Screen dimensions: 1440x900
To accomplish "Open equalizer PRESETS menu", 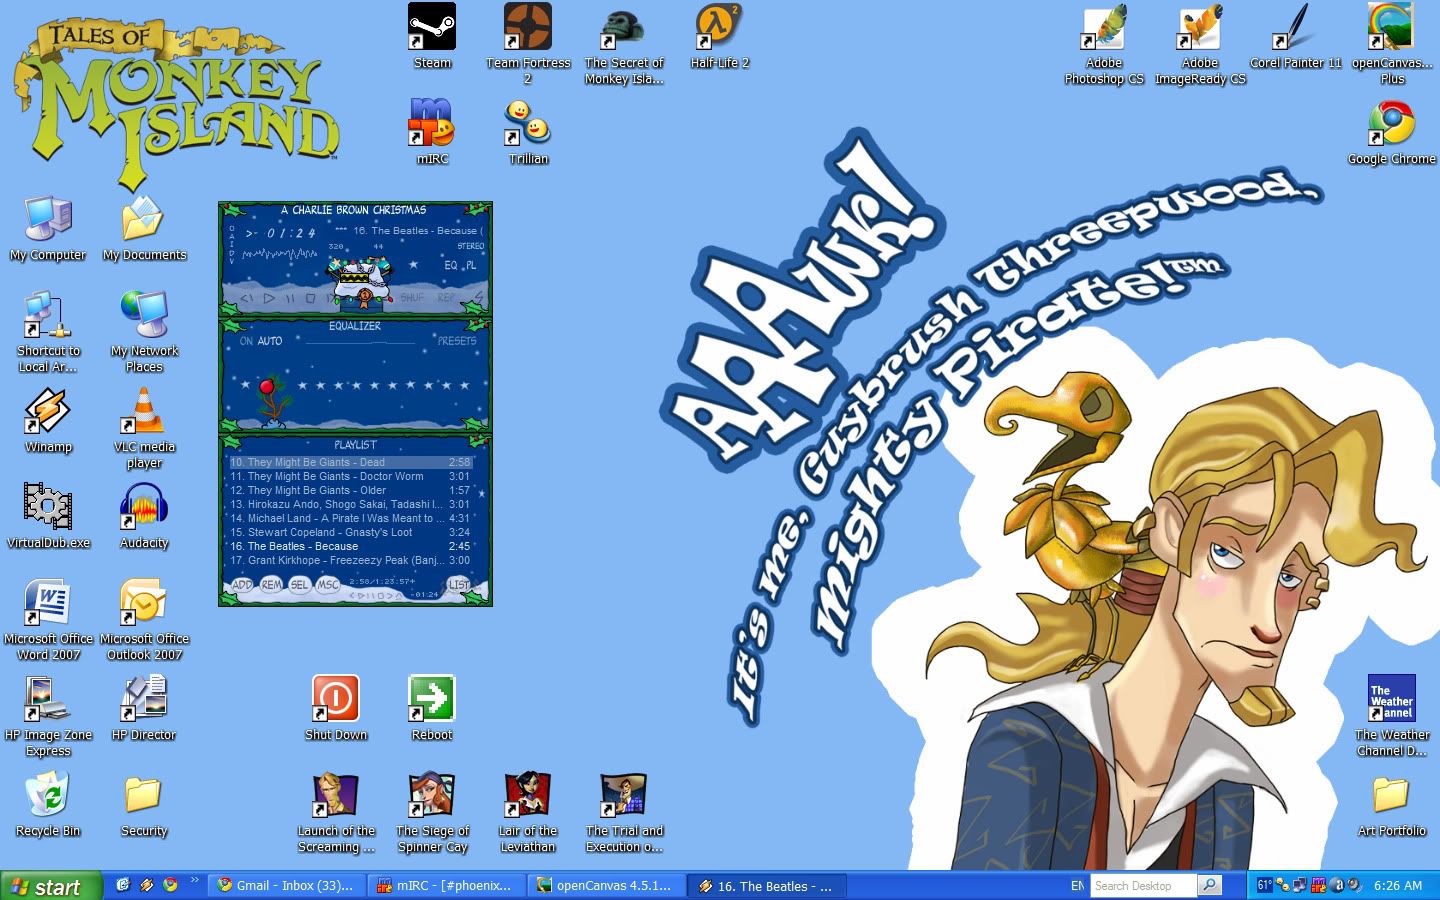I will tap(457, 341).
